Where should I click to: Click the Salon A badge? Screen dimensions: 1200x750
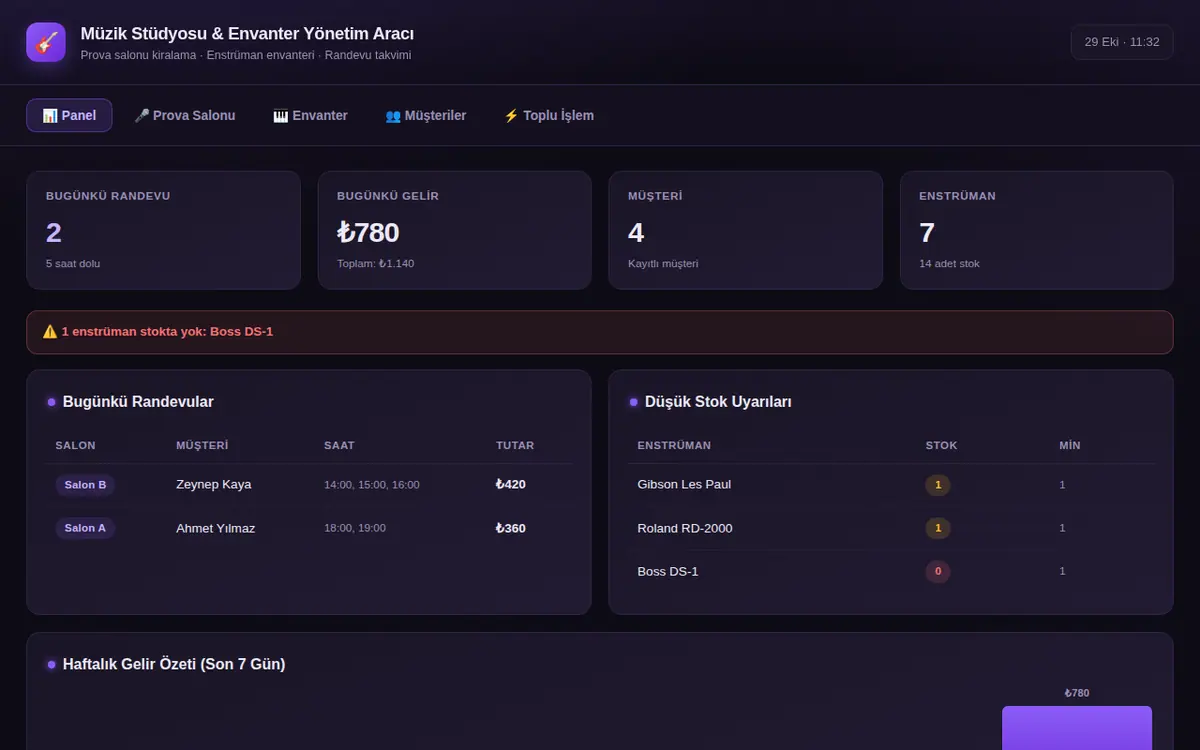85,528
